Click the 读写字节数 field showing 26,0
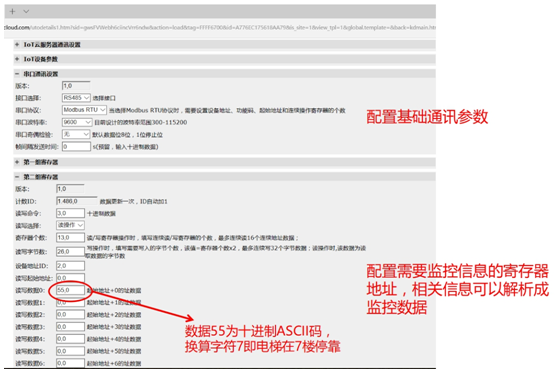 click(70, 252)
